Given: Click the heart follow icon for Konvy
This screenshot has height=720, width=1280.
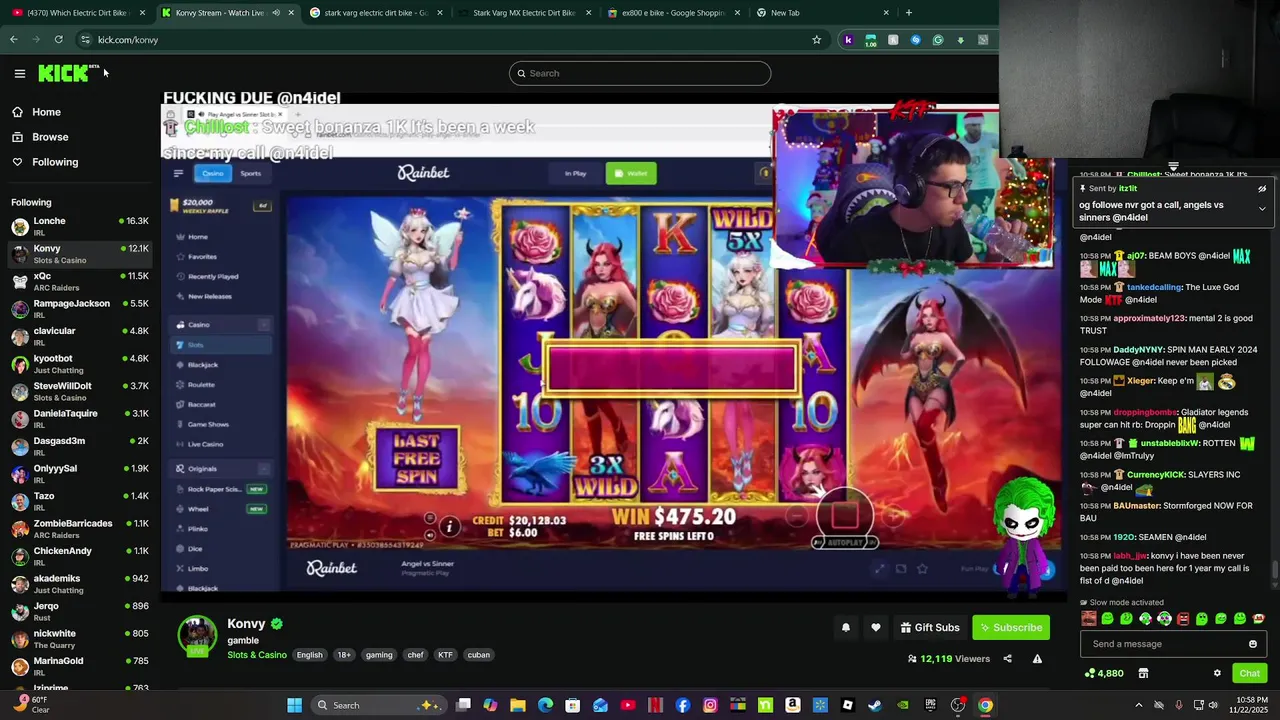Looking at the screenshot, I should [875, 628].
